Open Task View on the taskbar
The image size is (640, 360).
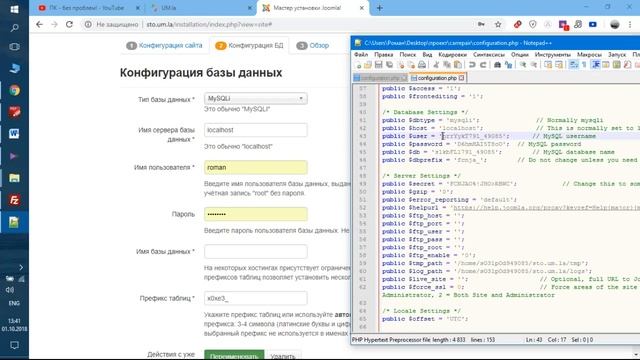tap(14, 47)
